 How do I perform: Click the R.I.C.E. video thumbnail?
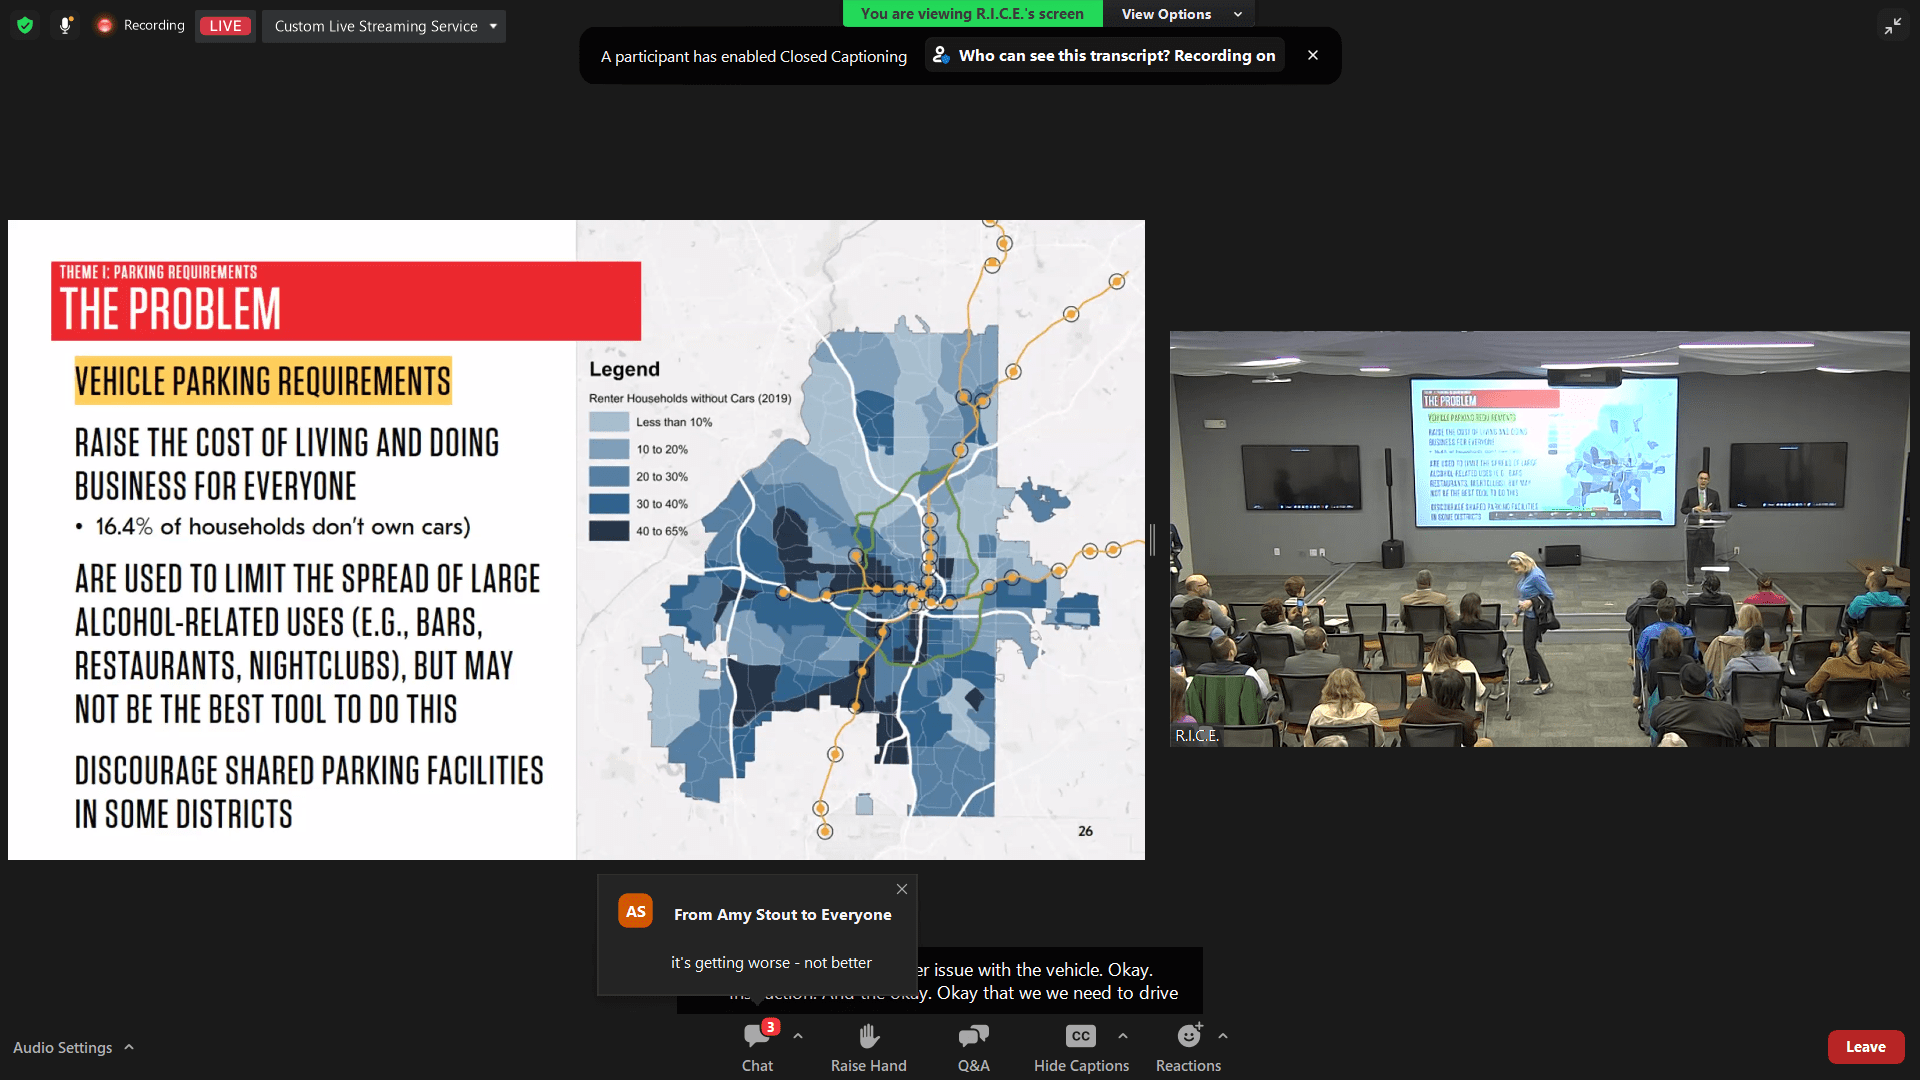tap(1539, 539)
